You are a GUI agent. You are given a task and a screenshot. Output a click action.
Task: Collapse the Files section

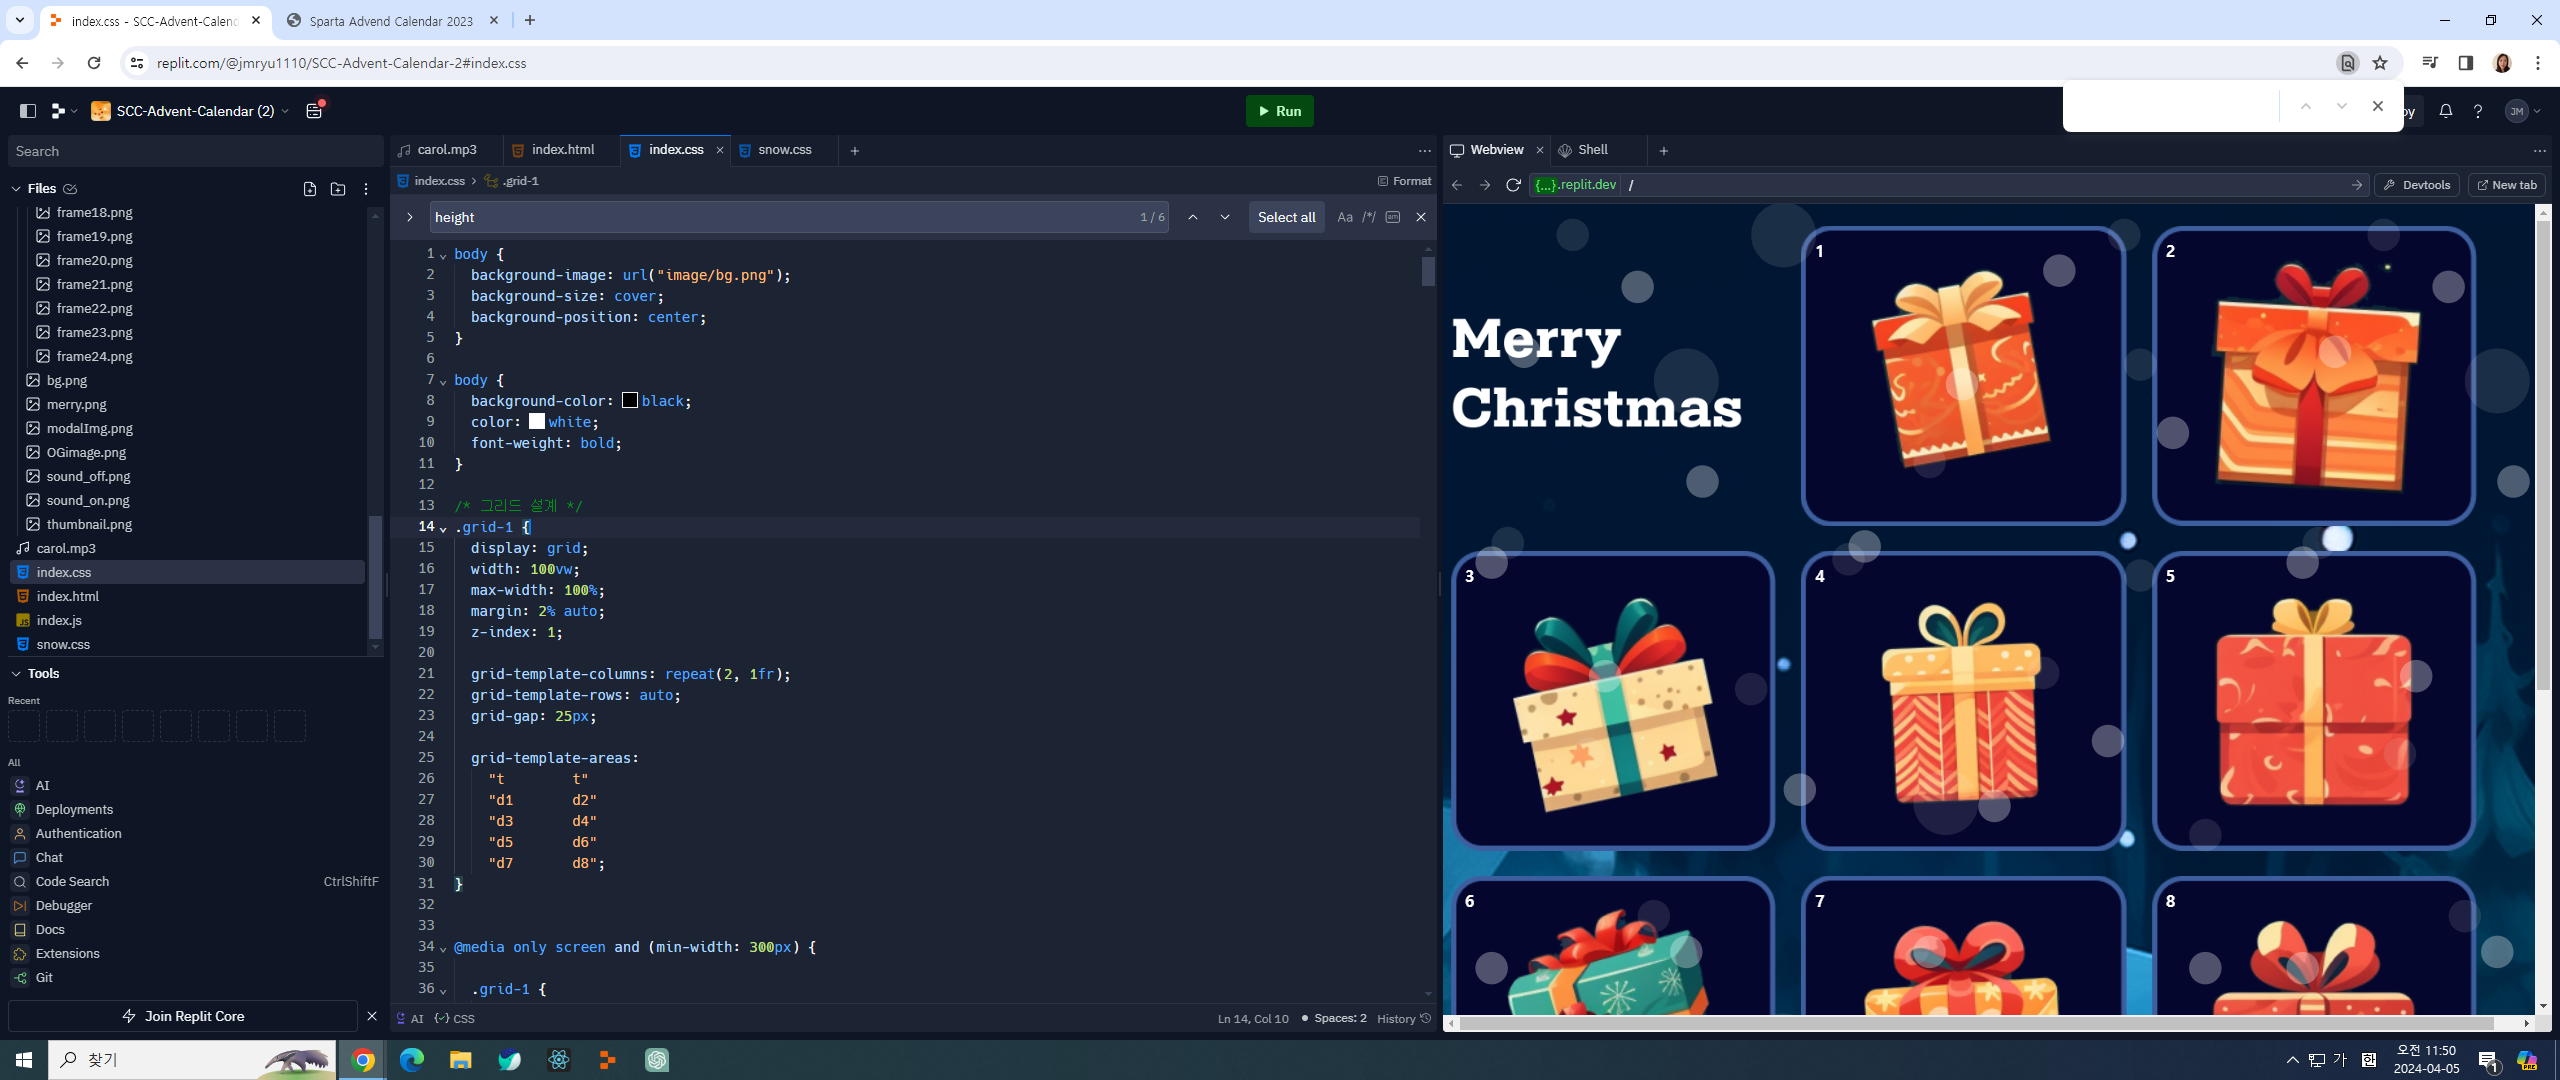(16, 189)
